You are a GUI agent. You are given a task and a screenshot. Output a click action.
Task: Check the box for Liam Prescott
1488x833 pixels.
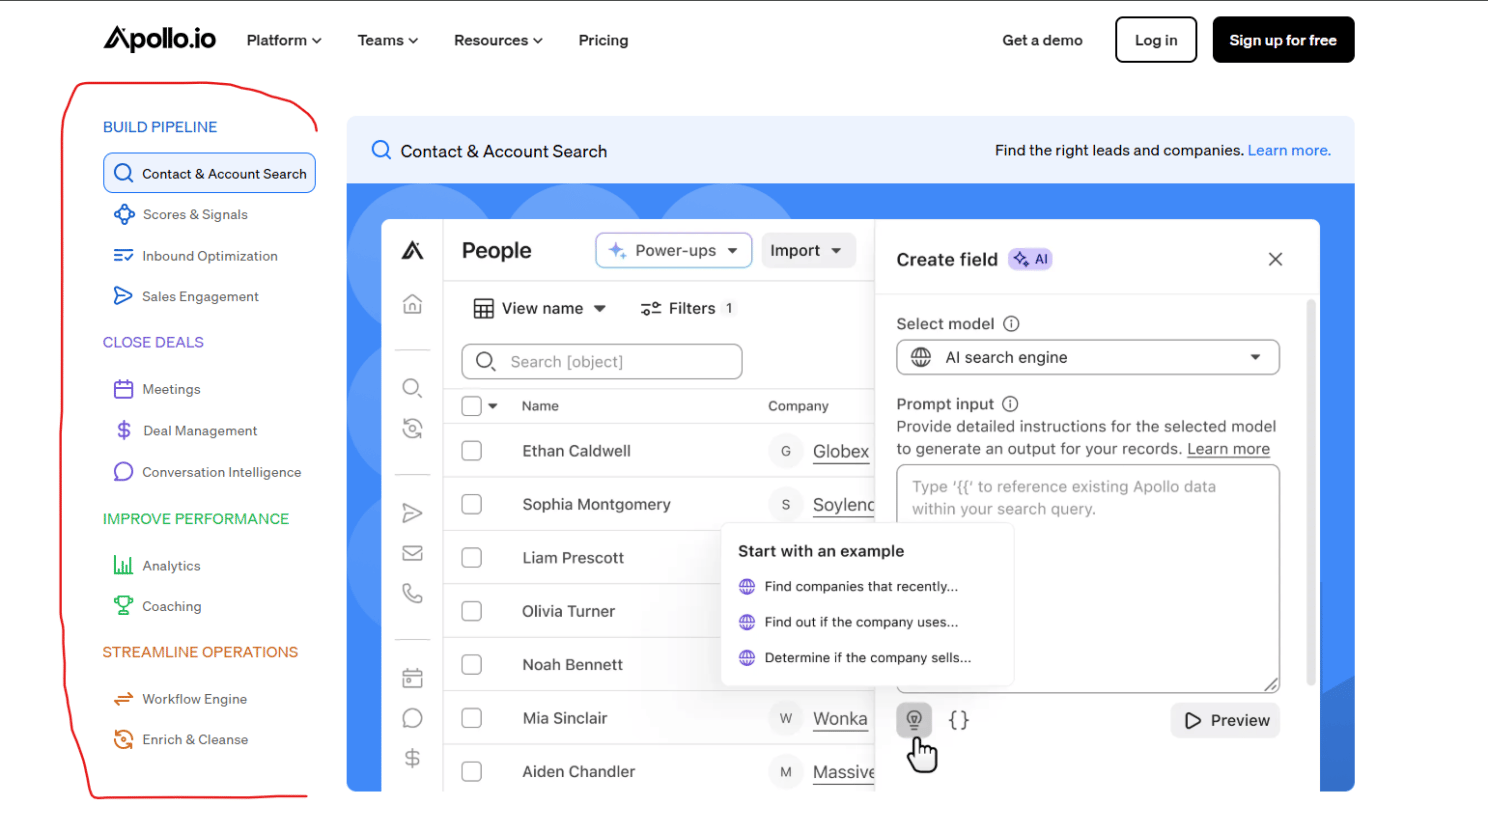tap(472, 558)
